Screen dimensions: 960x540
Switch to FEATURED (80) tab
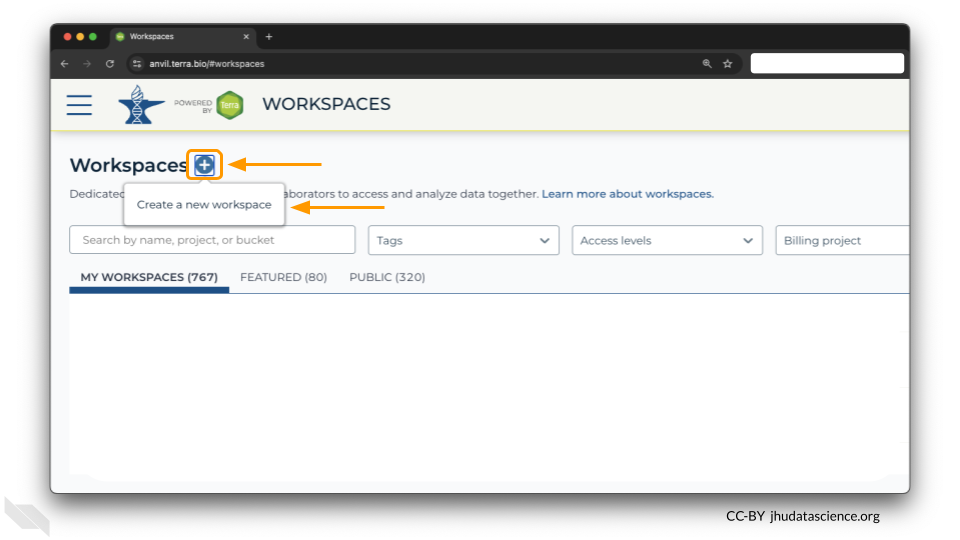(x=283, y=277)
